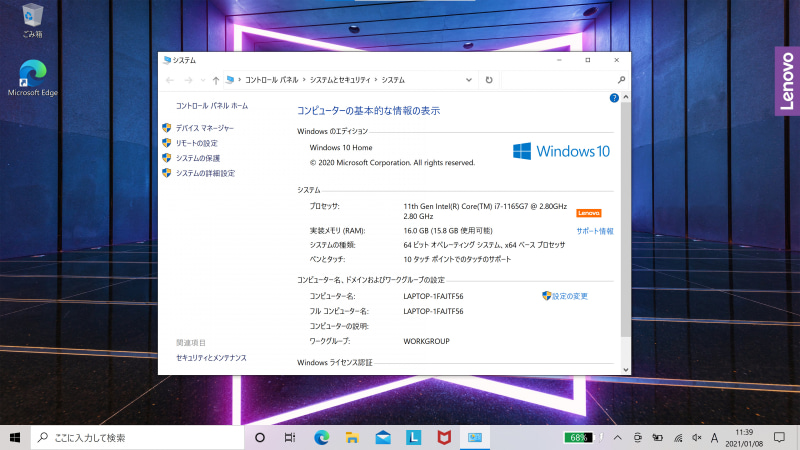Open the clock showing 11:39
This screenshot has height=450, width=800.
[744, 438]
